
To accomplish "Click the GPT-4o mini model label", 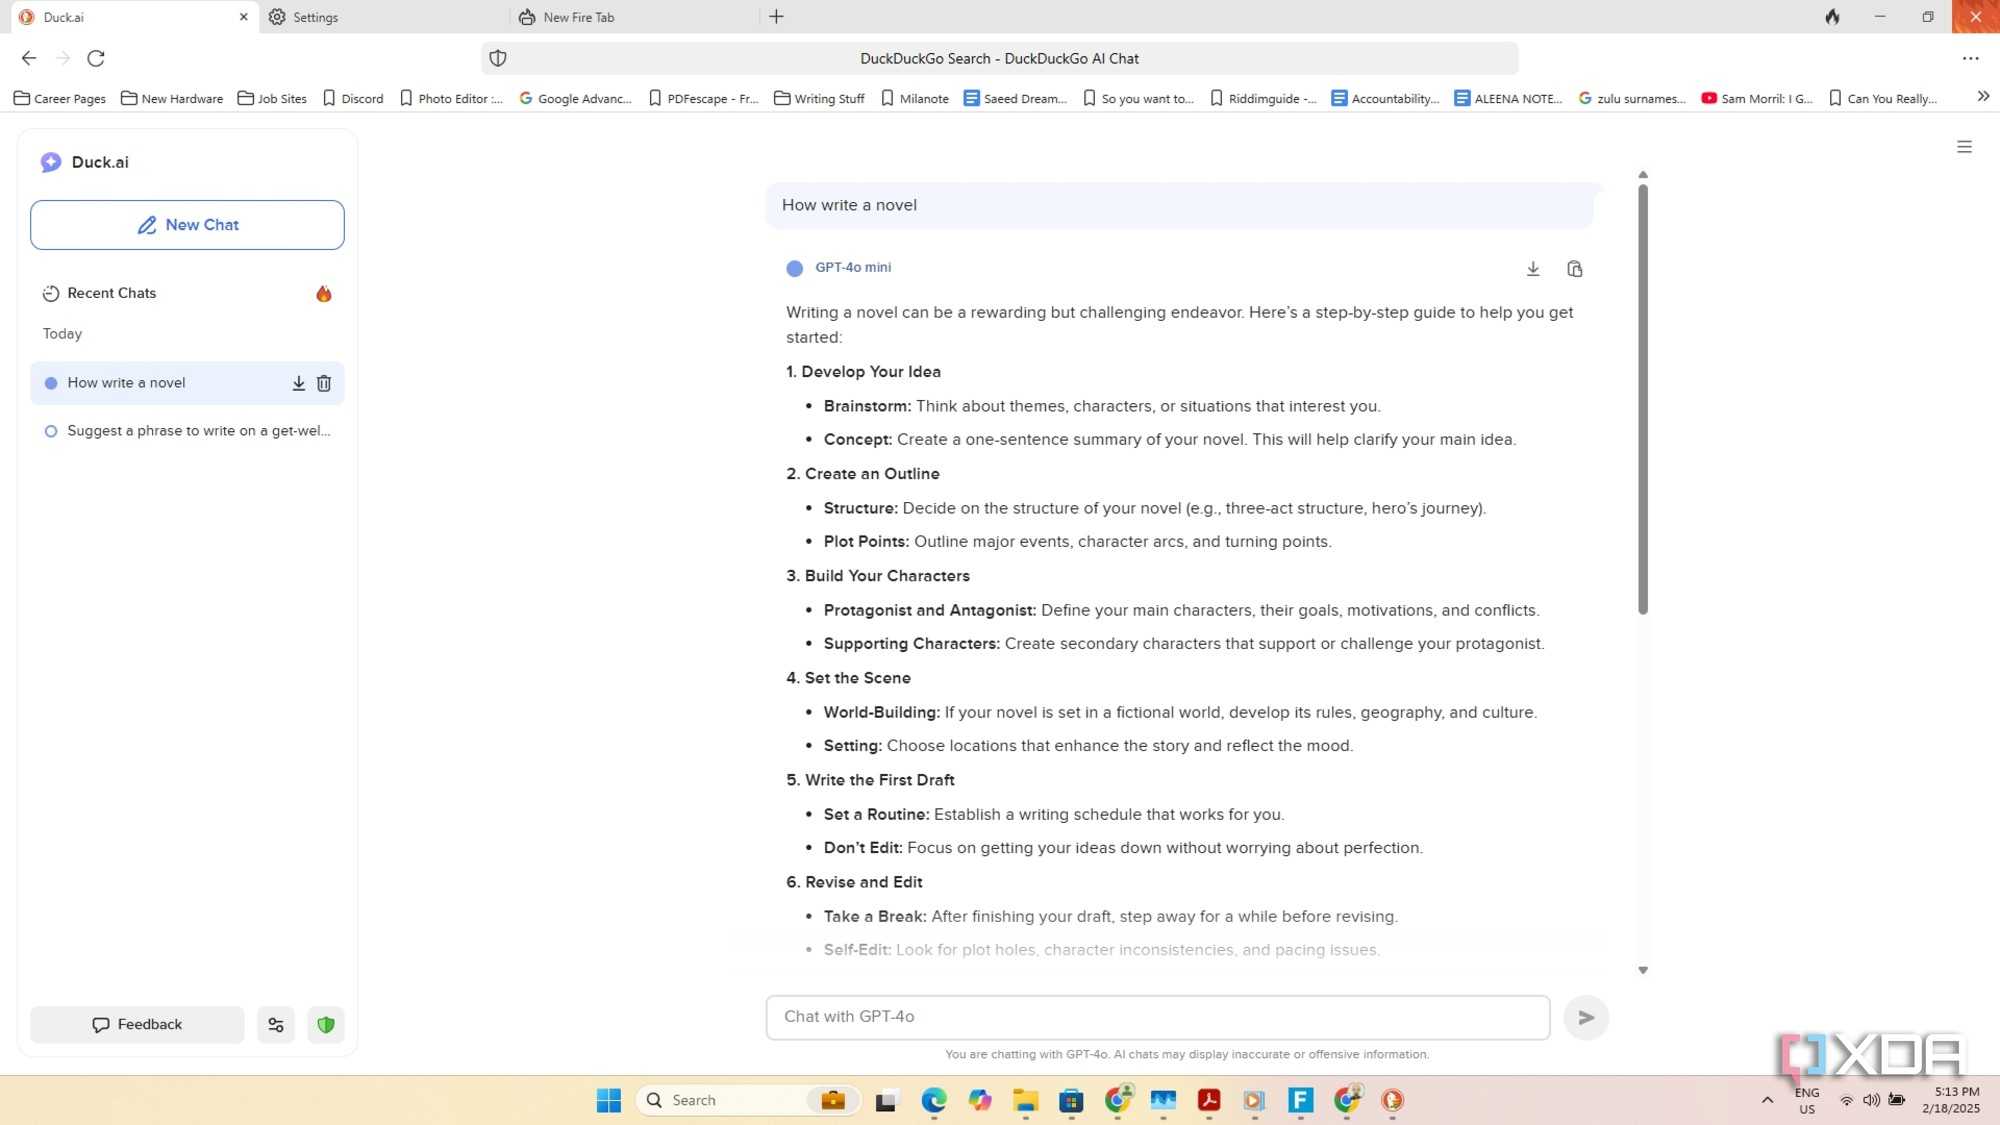I will pyautogui.click(x=852, y=267).
